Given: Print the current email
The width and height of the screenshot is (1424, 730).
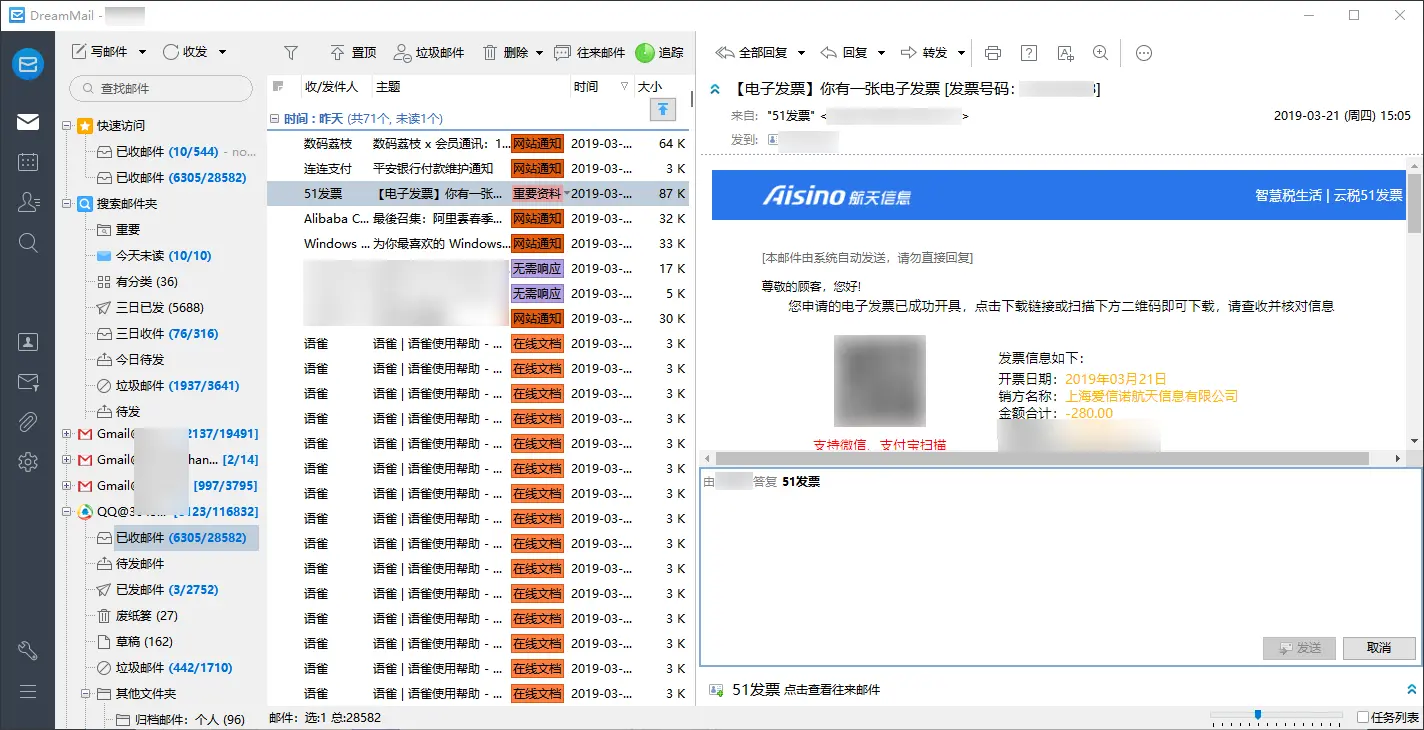Looking at the screenshot, I should click(x=992, y=52).
